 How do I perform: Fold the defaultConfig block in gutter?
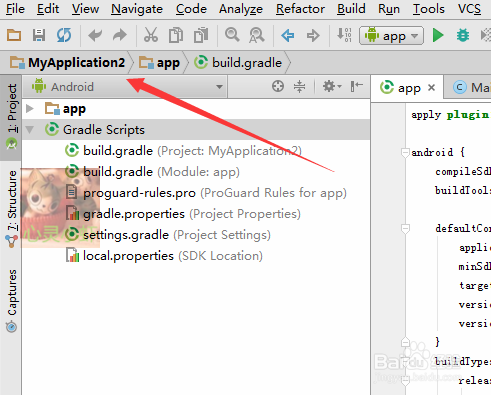tap(405, 229)
